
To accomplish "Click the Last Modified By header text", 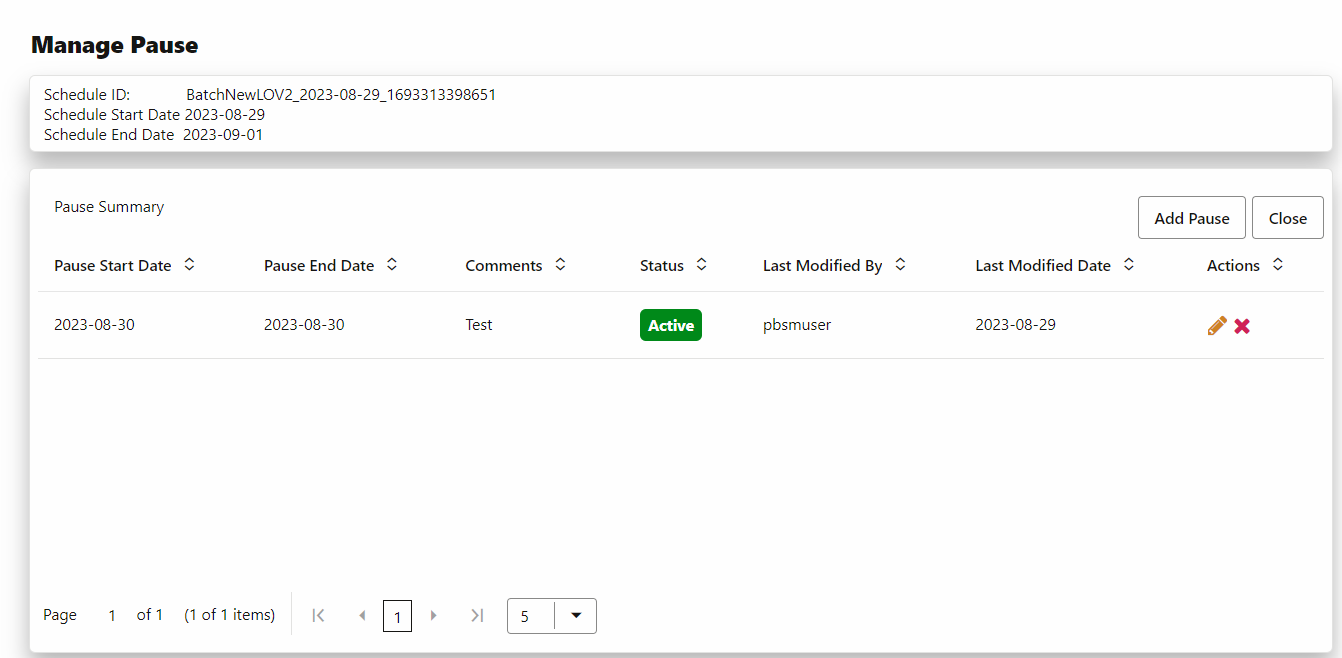I will point(823,266).
